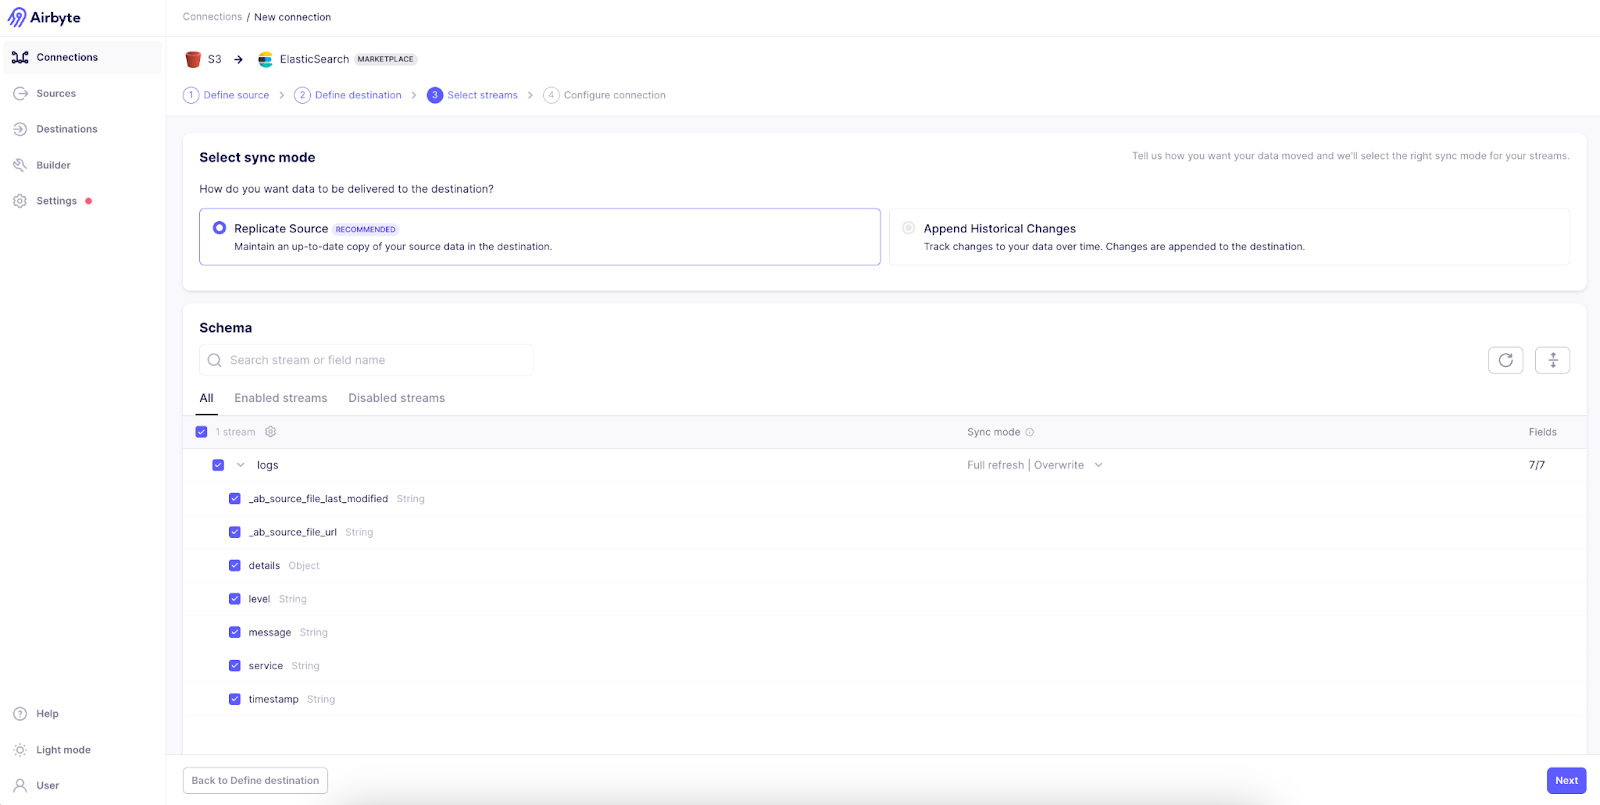The width and height of the screenshot is (1600, 805).
Task: Click the Next button
Action: [1566, 781]
